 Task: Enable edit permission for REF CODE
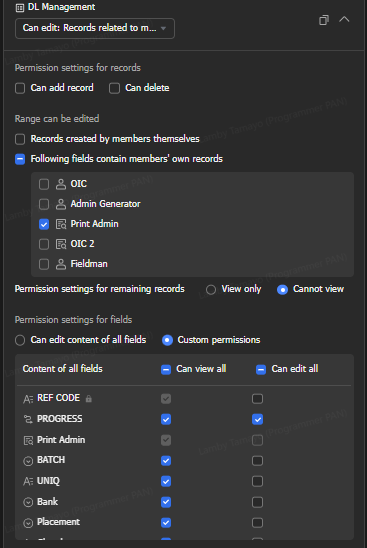pyautogui.click(x=258, y=399)
